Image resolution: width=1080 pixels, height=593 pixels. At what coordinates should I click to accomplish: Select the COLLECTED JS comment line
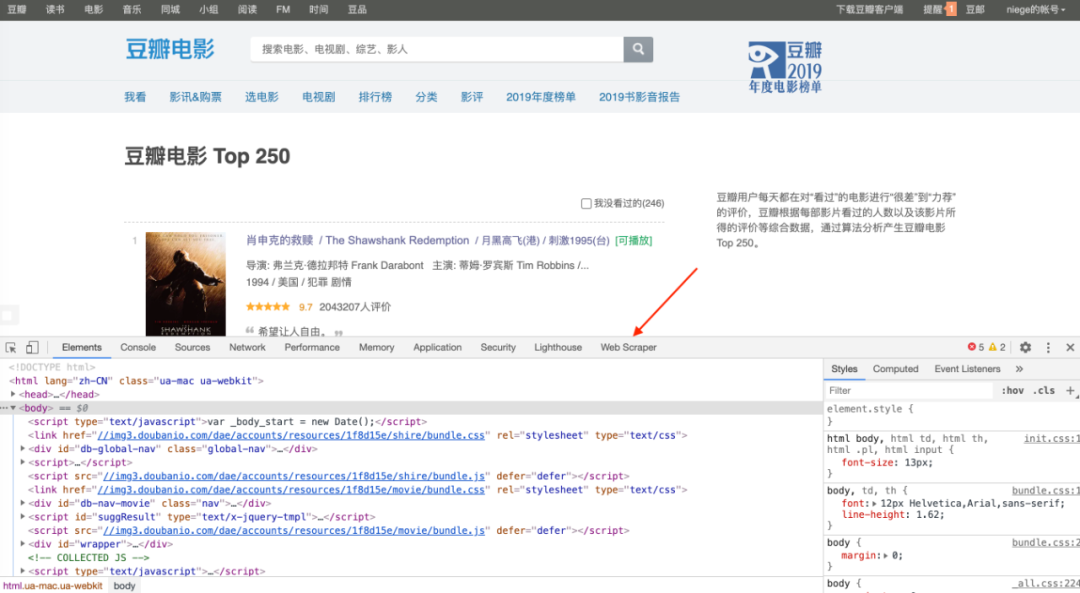(x=88, y=557)
